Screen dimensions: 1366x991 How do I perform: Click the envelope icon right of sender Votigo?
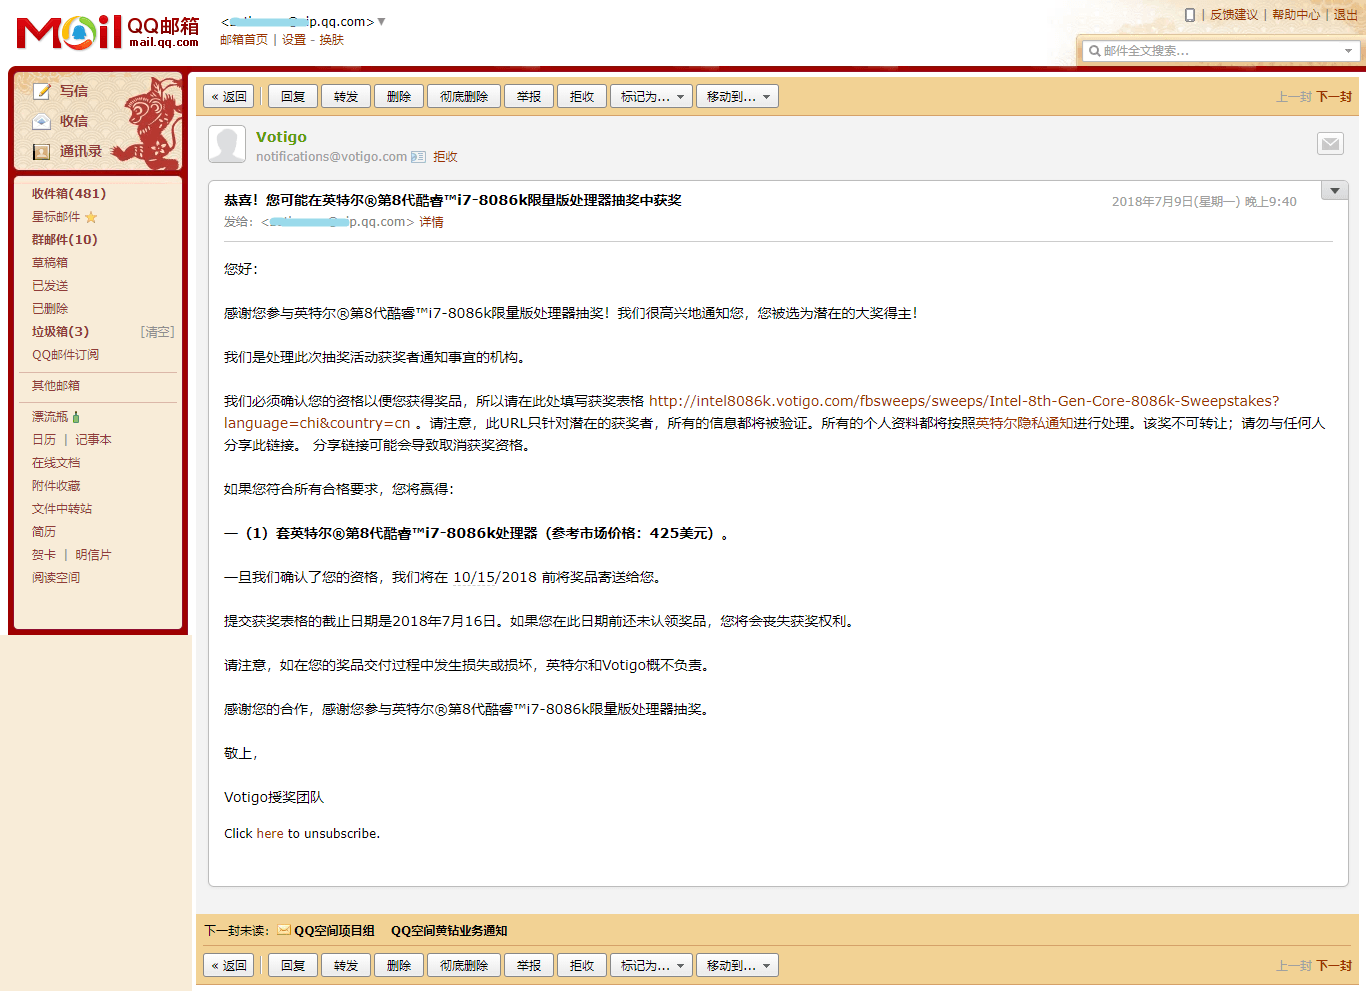tap(1329, 144)
